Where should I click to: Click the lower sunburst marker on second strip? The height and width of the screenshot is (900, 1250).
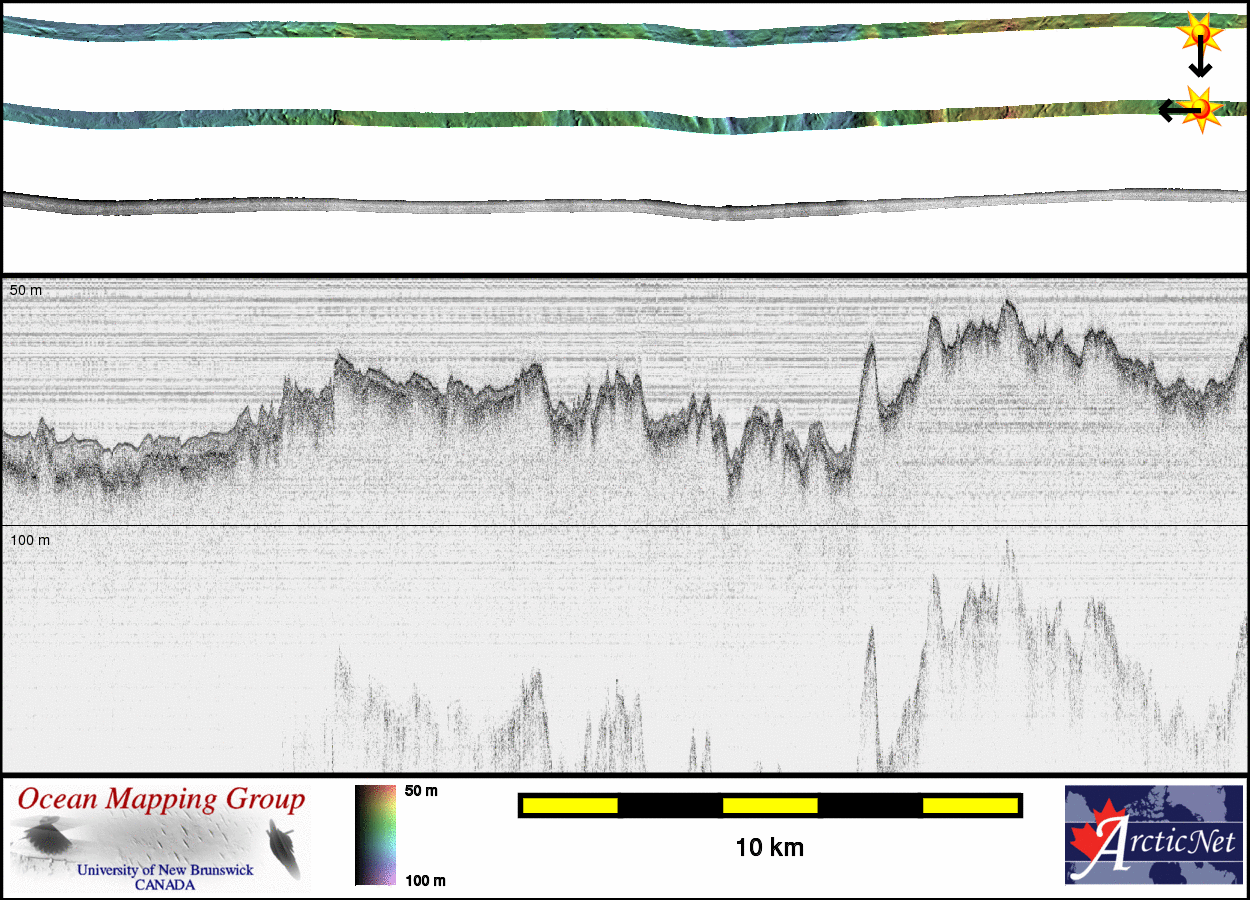pos(1201,108)
